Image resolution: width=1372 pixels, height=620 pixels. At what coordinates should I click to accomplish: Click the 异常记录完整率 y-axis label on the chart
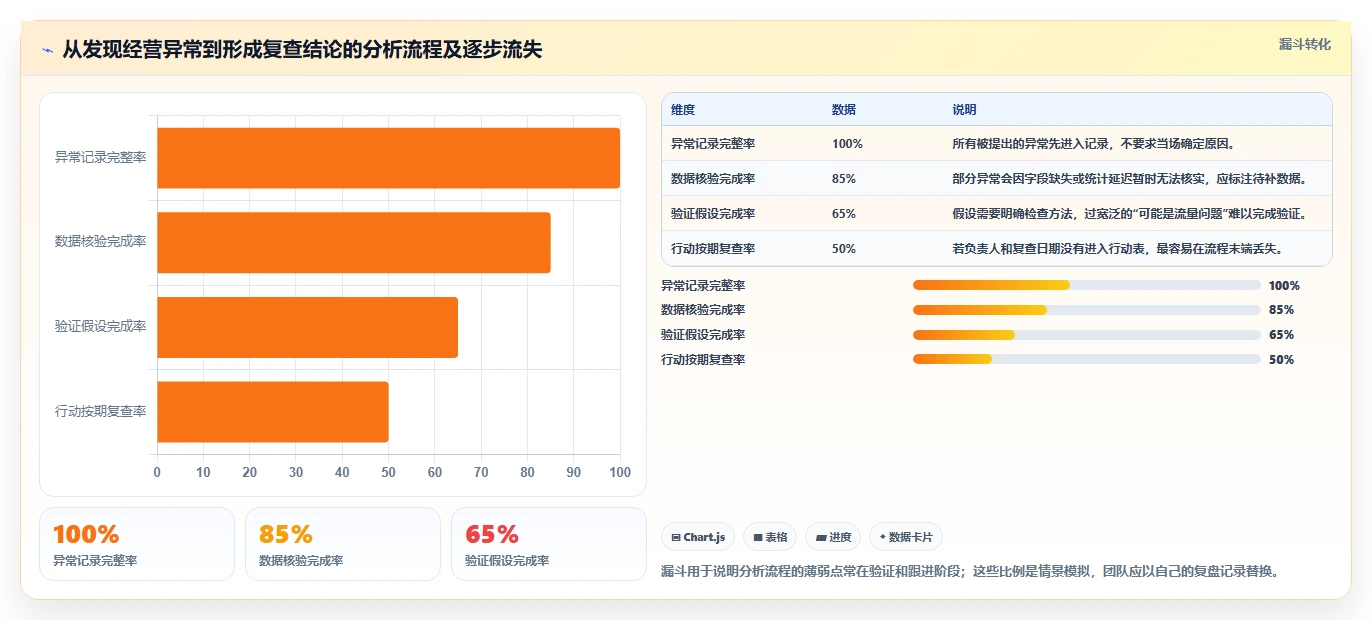point(100,158)
